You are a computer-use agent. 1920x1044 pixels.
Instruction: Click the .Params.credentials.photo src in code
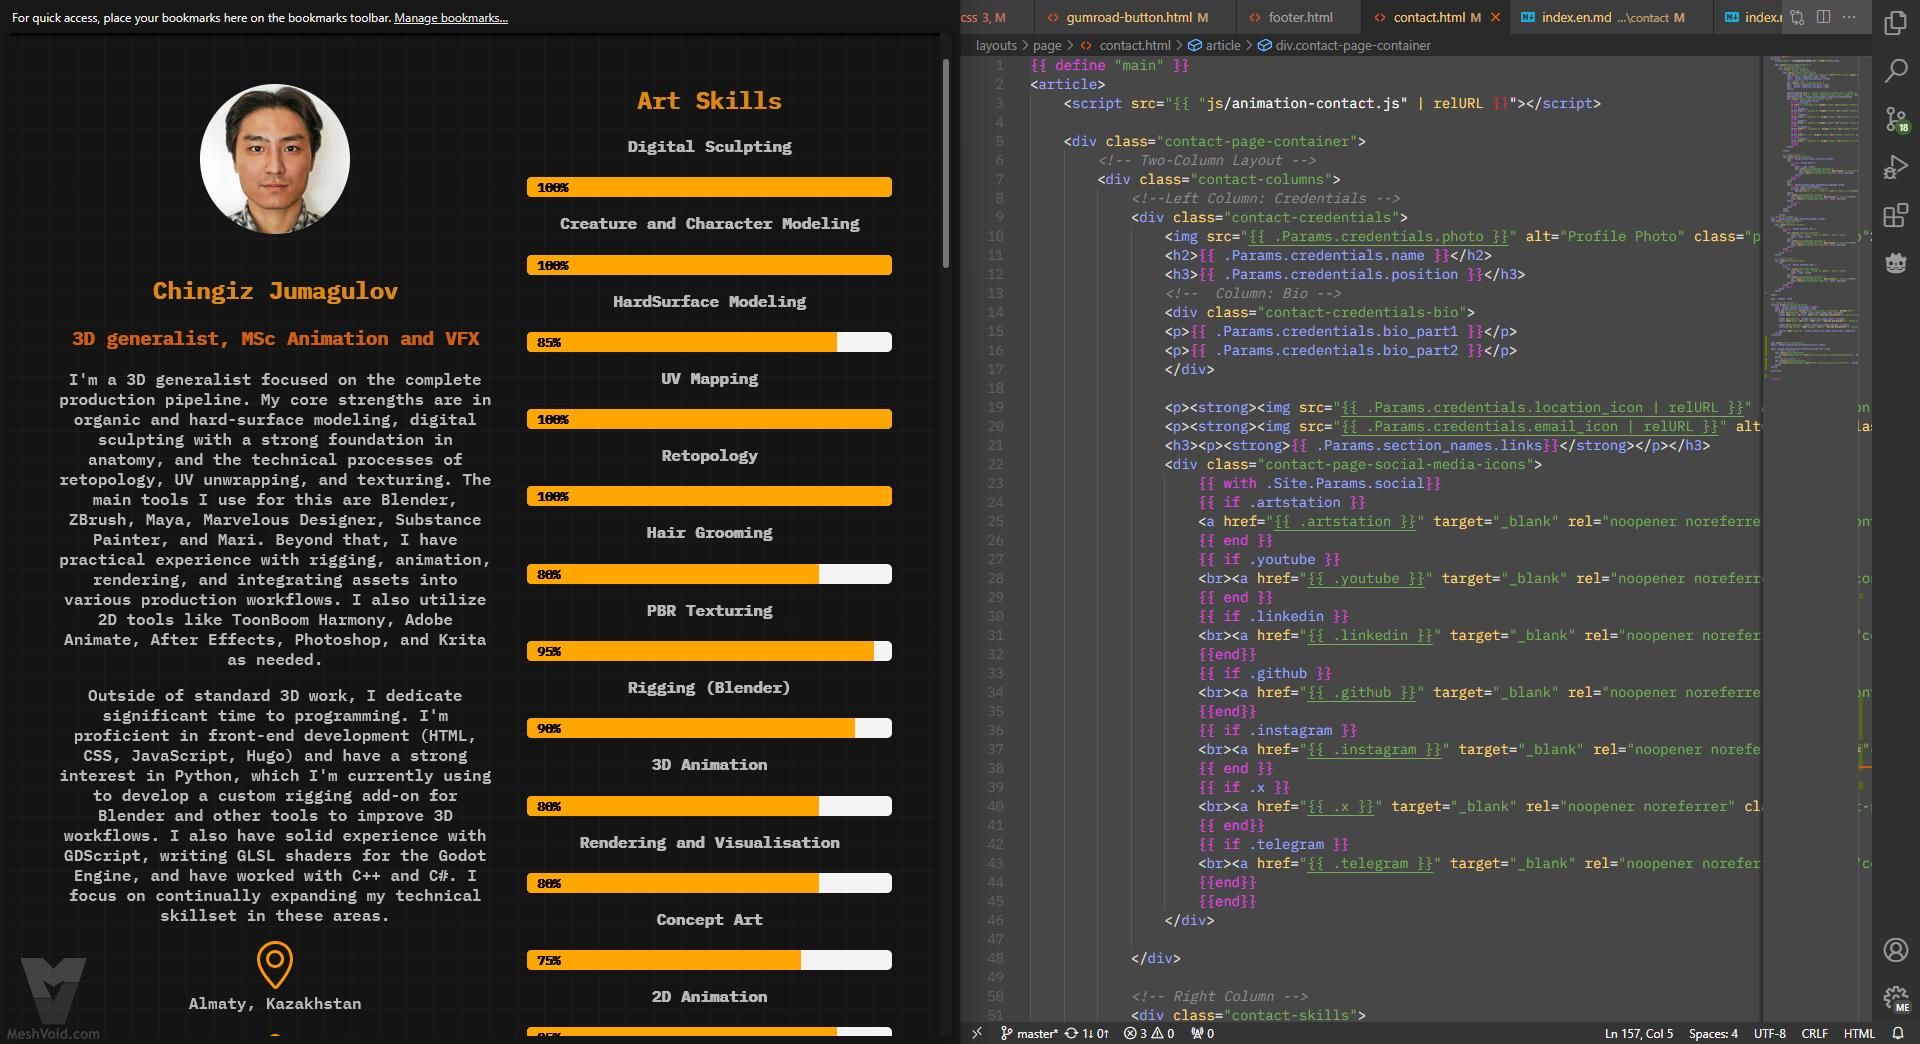coord(1378,236)
